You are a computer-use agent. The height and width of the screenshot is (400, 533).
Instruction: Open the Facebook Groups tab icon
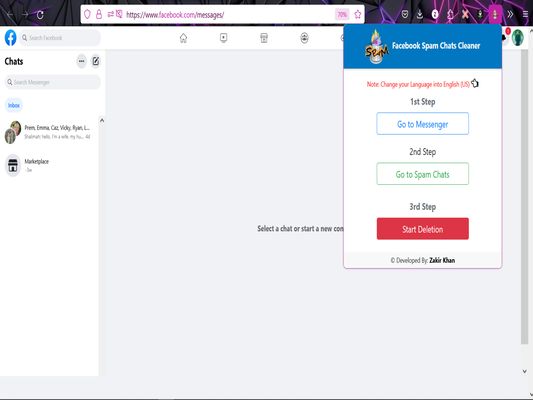click(304, 38)
